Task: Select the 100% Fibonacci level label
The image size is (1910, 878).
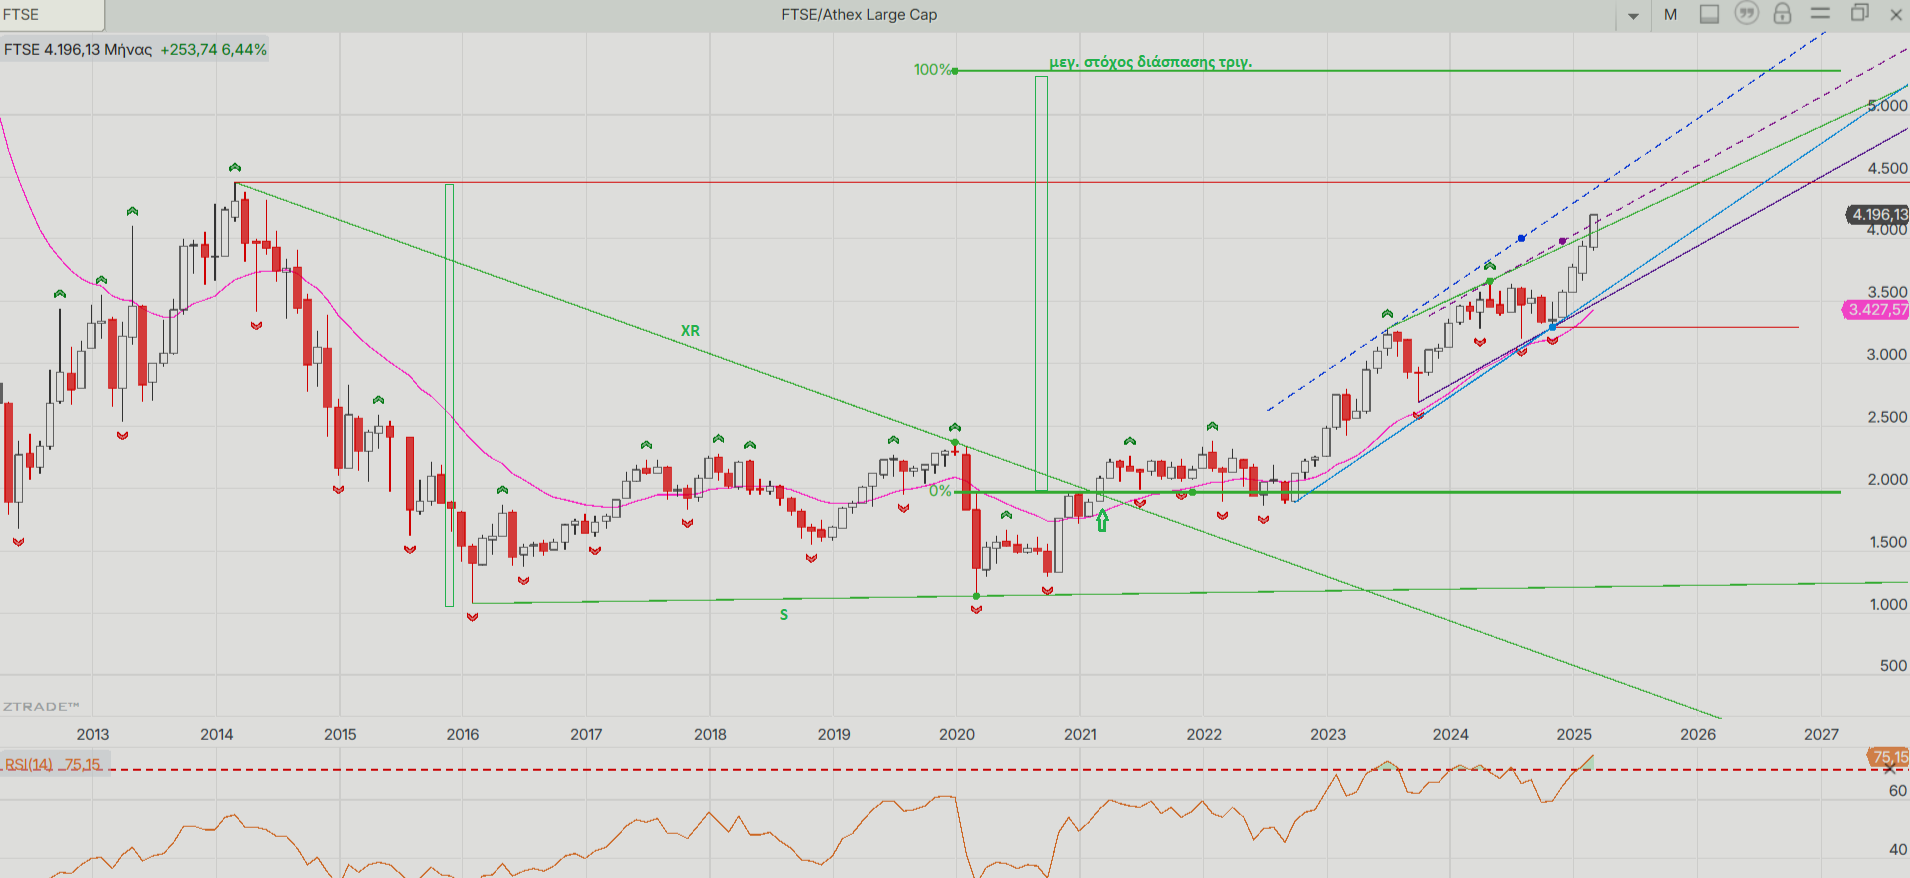Action: pos(931,69)
